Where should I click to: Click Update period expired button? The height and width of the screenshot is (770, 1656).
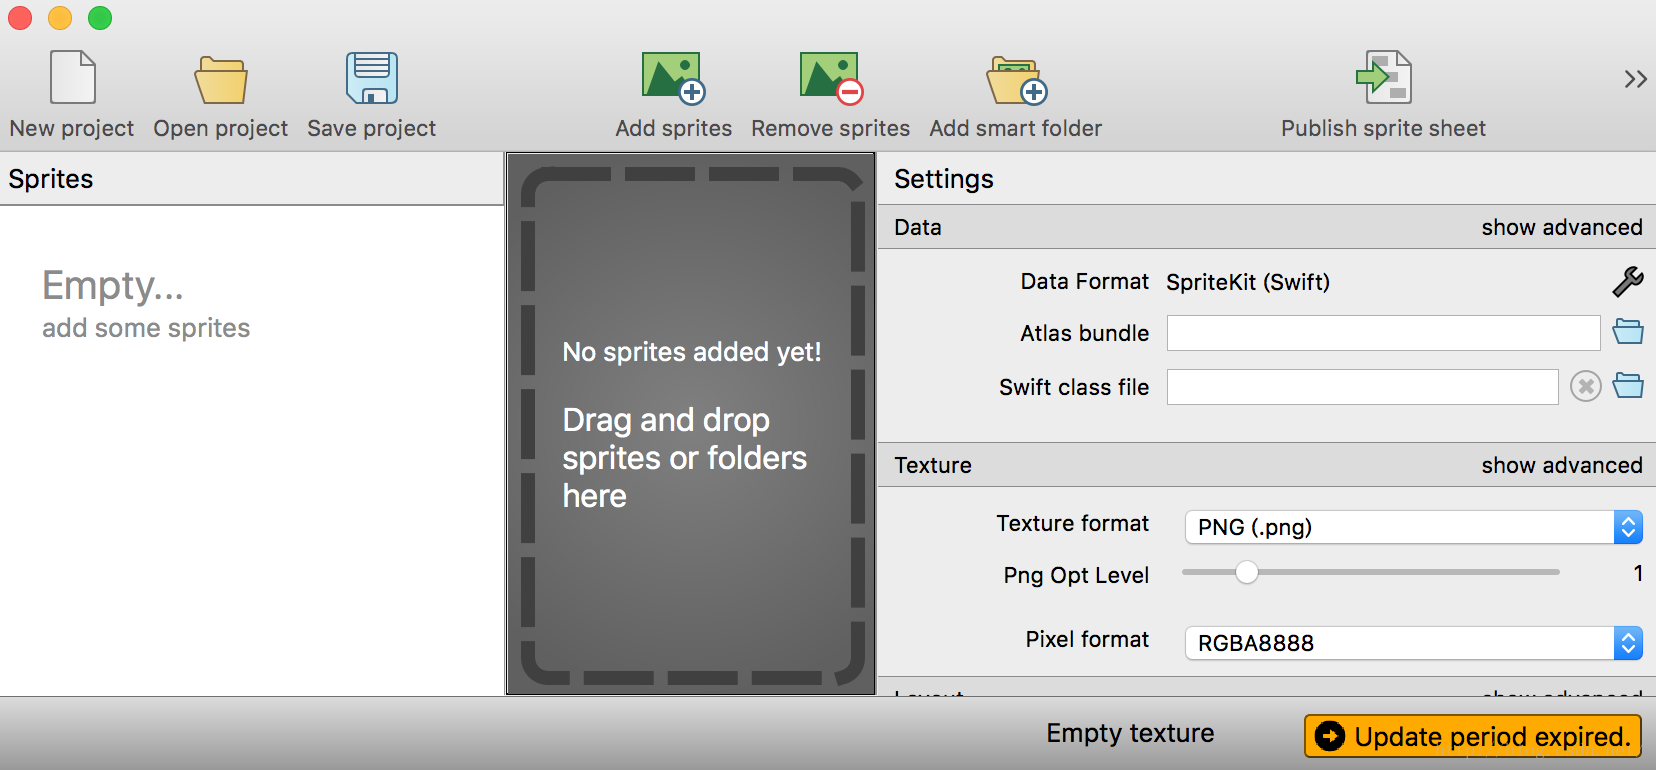click(x=1473, y=736)
